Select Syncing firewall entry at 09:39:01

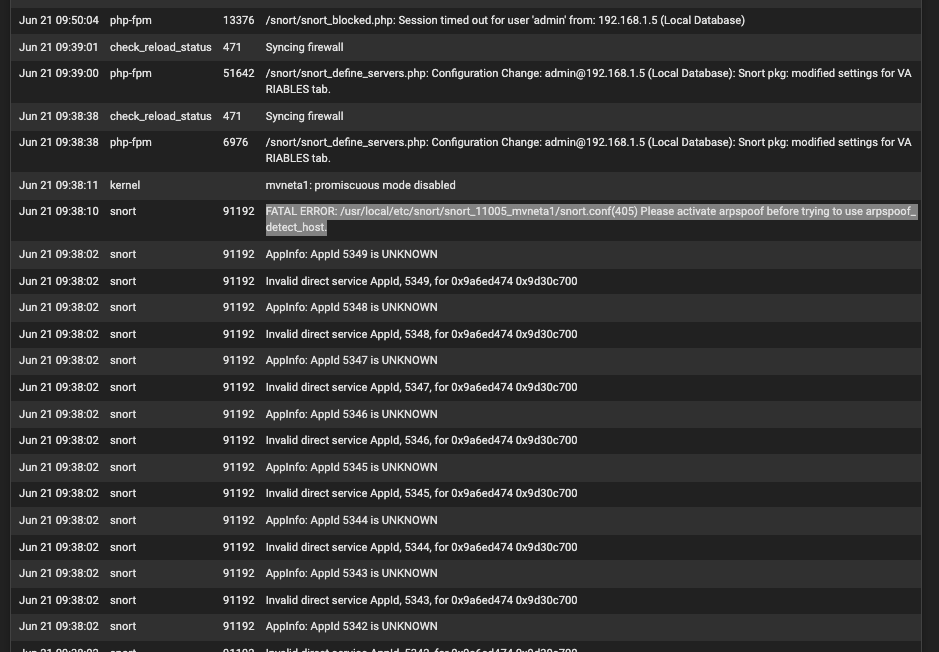[x=304, y=47]
